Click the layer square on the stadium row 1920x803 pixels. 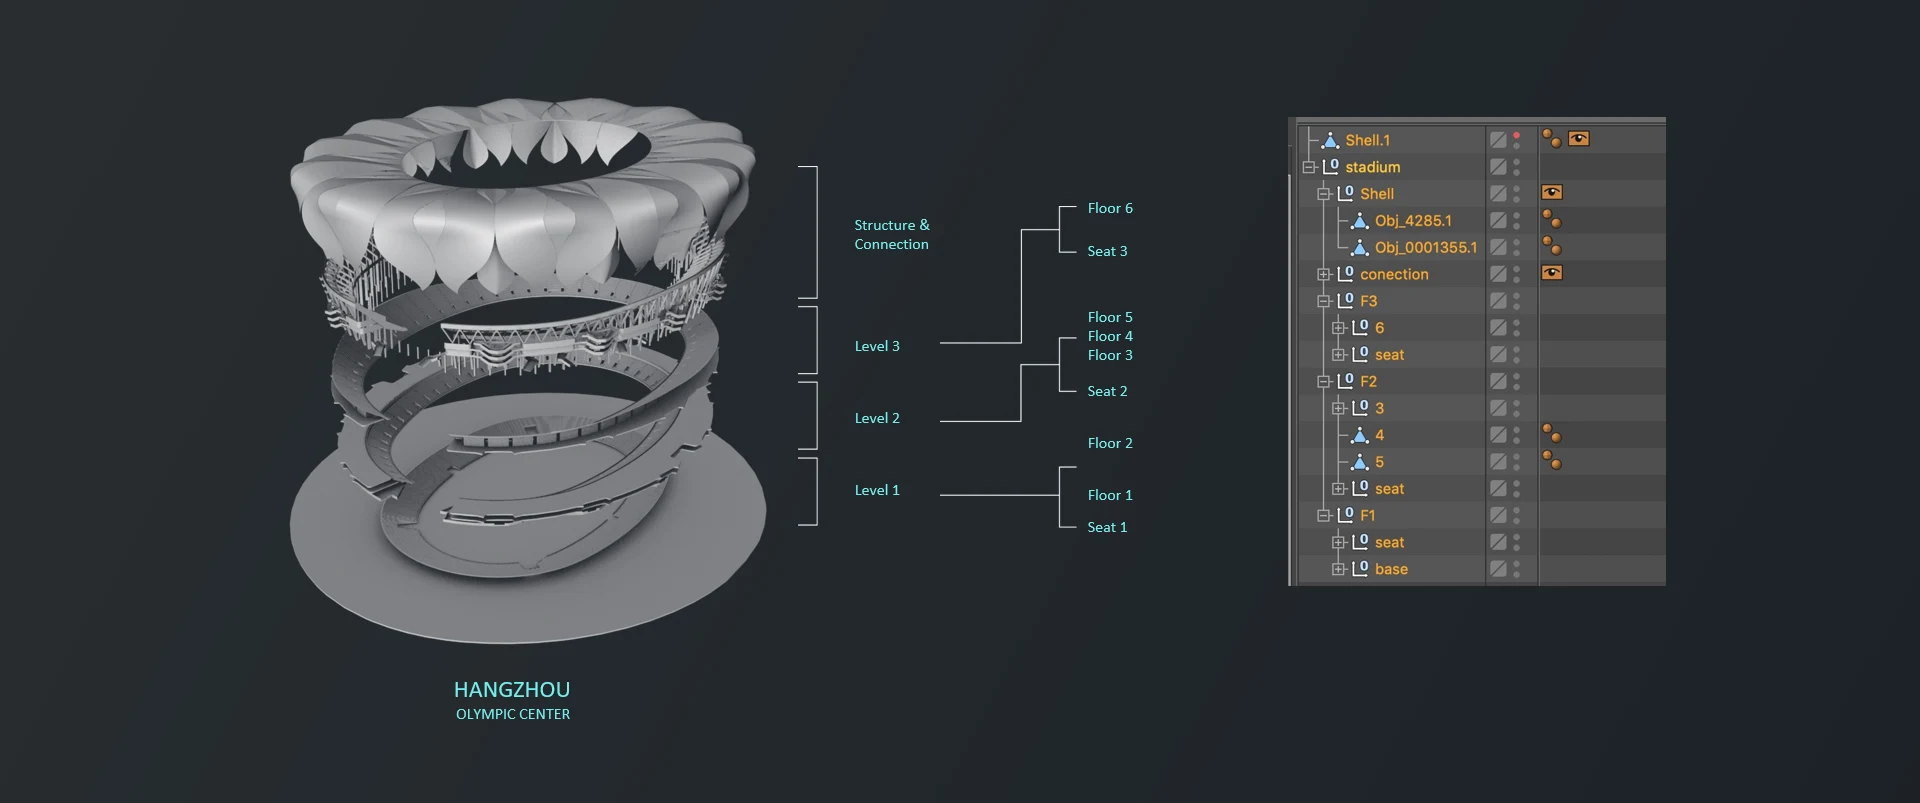1498,167
